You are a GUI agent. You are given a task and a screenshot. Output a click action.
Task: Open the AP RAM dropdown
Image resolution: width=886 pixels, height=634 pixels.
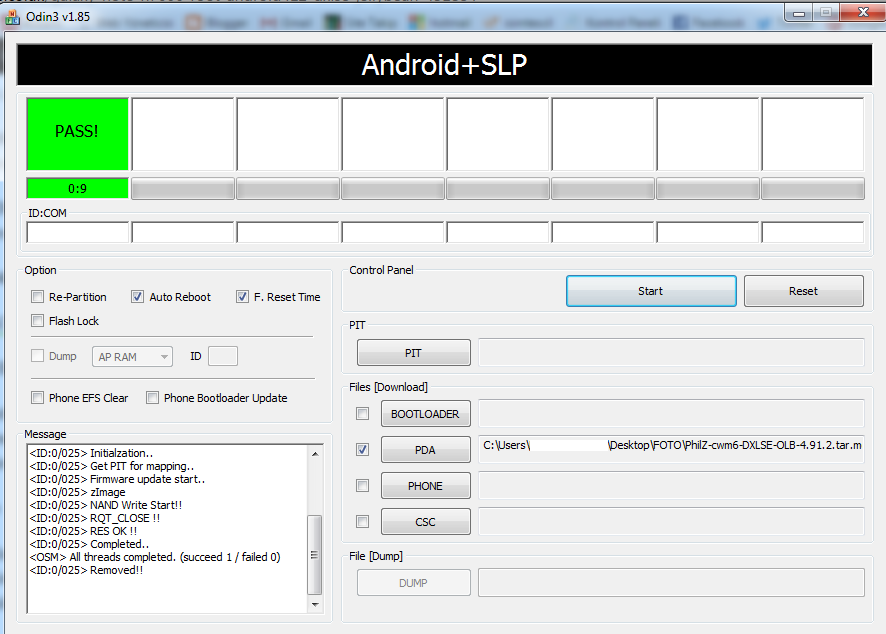click(x=132, y=357)
